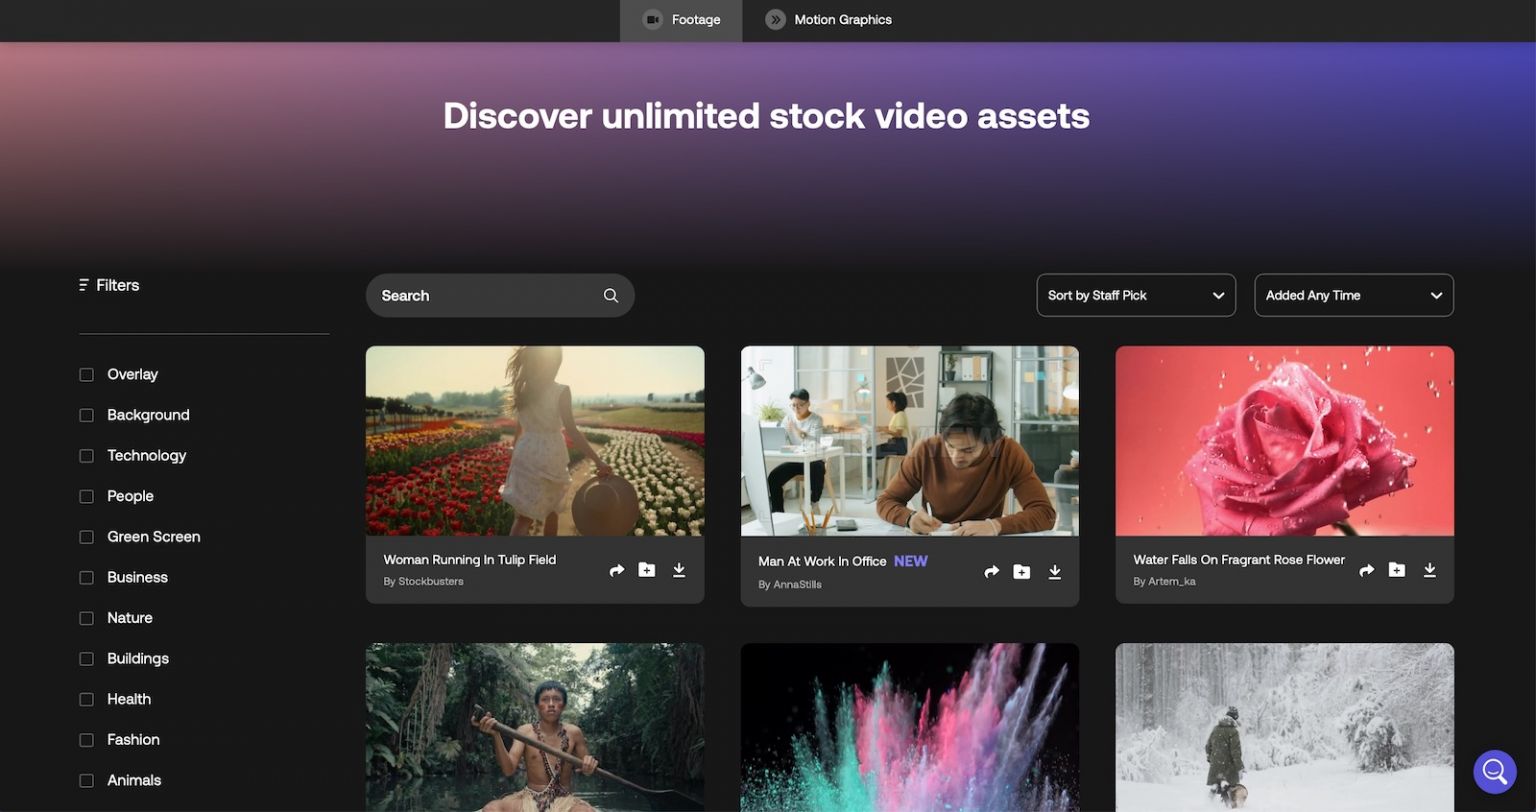The width and height of the screenshot is (1536, 812).
Task: Open the snowy forest video thumbnail
Action: pos(1284,727)
